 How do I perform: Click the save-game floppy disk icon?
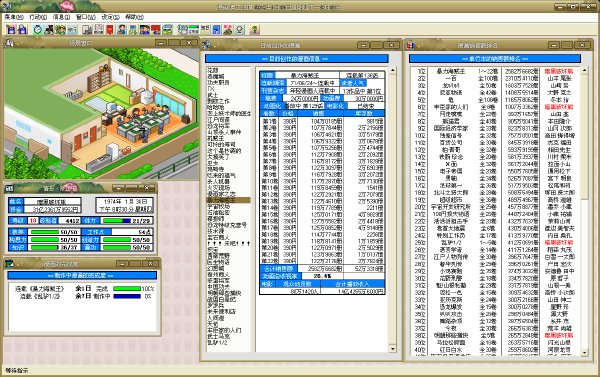[x=11, y=29]
